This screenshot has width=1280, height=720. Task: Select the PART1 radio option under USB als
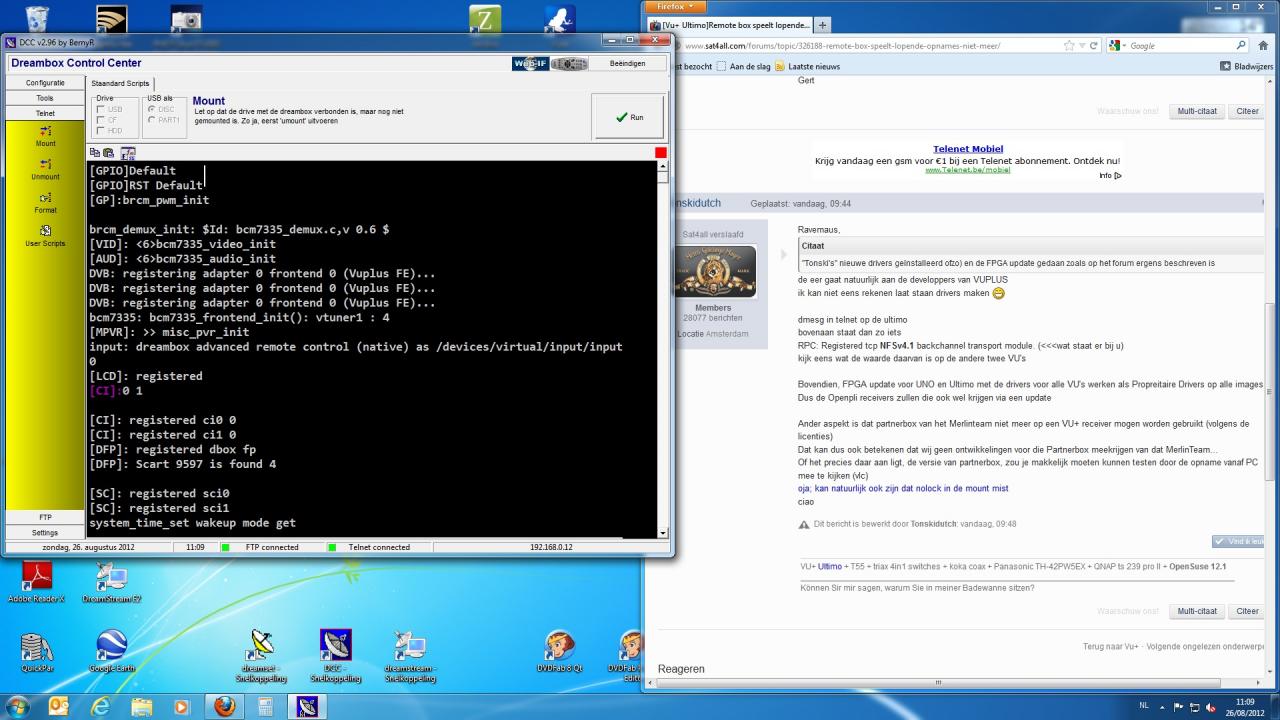point(151,120)
